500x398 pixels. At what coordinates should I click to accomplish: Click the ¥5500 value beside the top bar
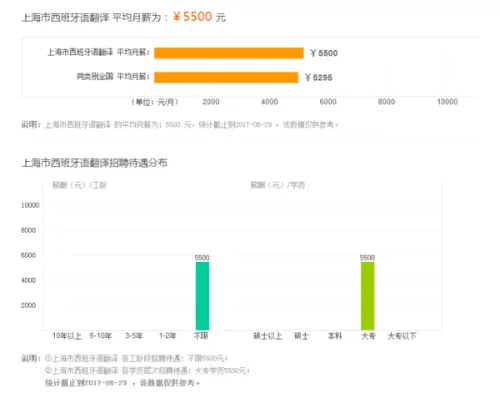324,53
